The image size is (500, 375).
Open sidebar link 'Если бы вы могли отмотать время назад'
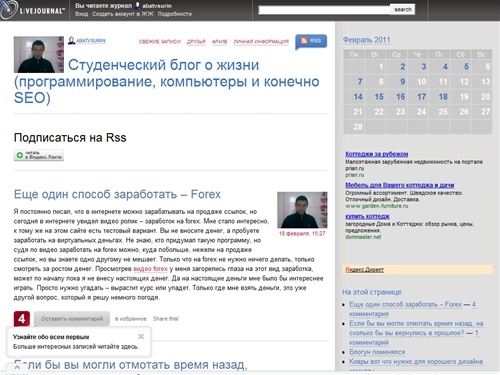pyautogui.click(x=416, y=328)
